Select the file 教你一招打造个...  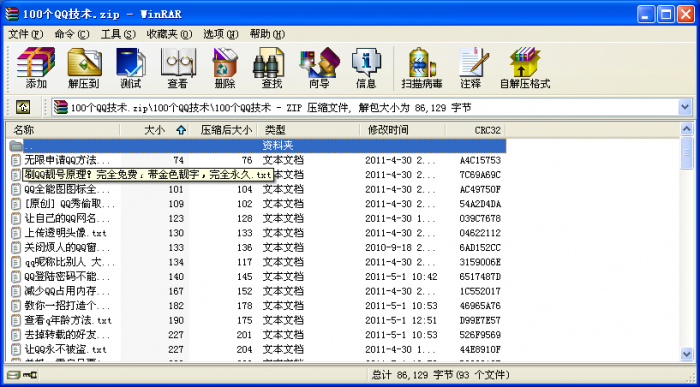pyautogui.click(x=67, y=306)
